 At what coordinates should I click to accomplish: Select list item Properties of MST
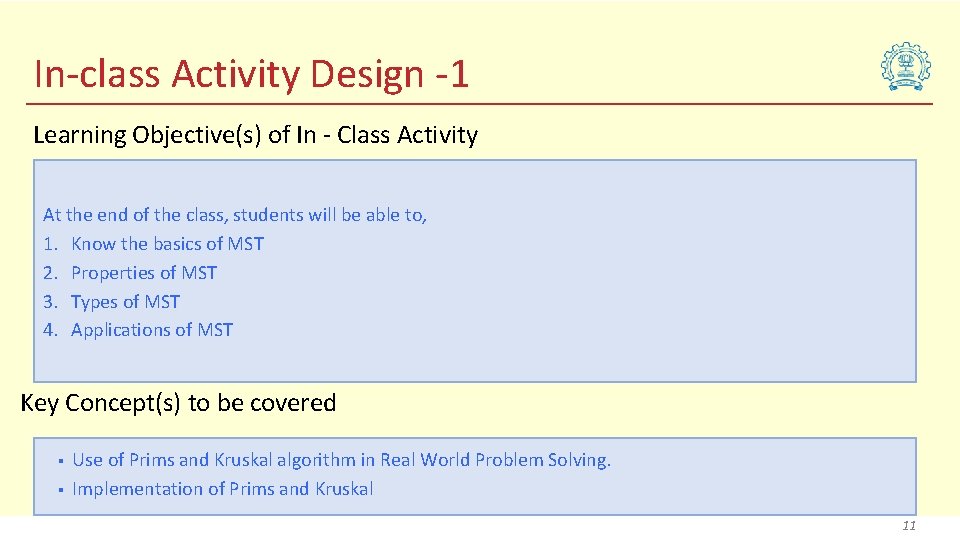click(144, 273)
